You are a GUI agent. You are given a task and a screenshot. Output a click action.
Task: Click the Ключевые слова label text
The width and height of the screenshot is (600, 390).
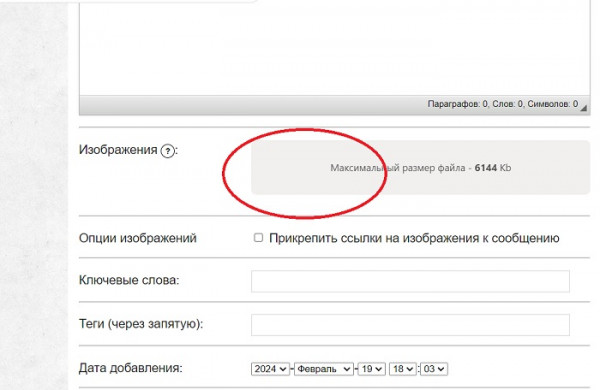click(x=129, y=280)
